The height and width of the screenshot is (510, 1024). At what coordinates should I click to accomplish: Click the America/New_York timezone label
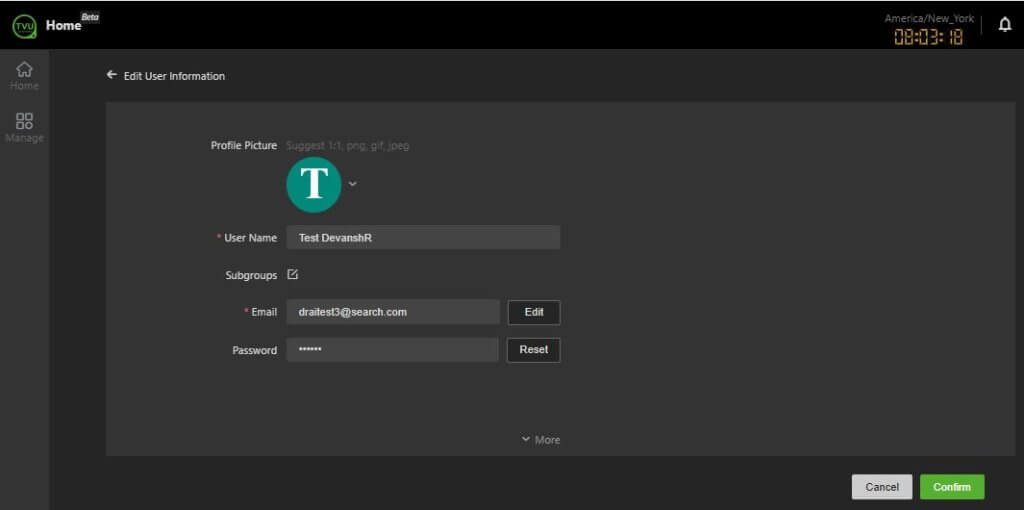coord(929,18)
